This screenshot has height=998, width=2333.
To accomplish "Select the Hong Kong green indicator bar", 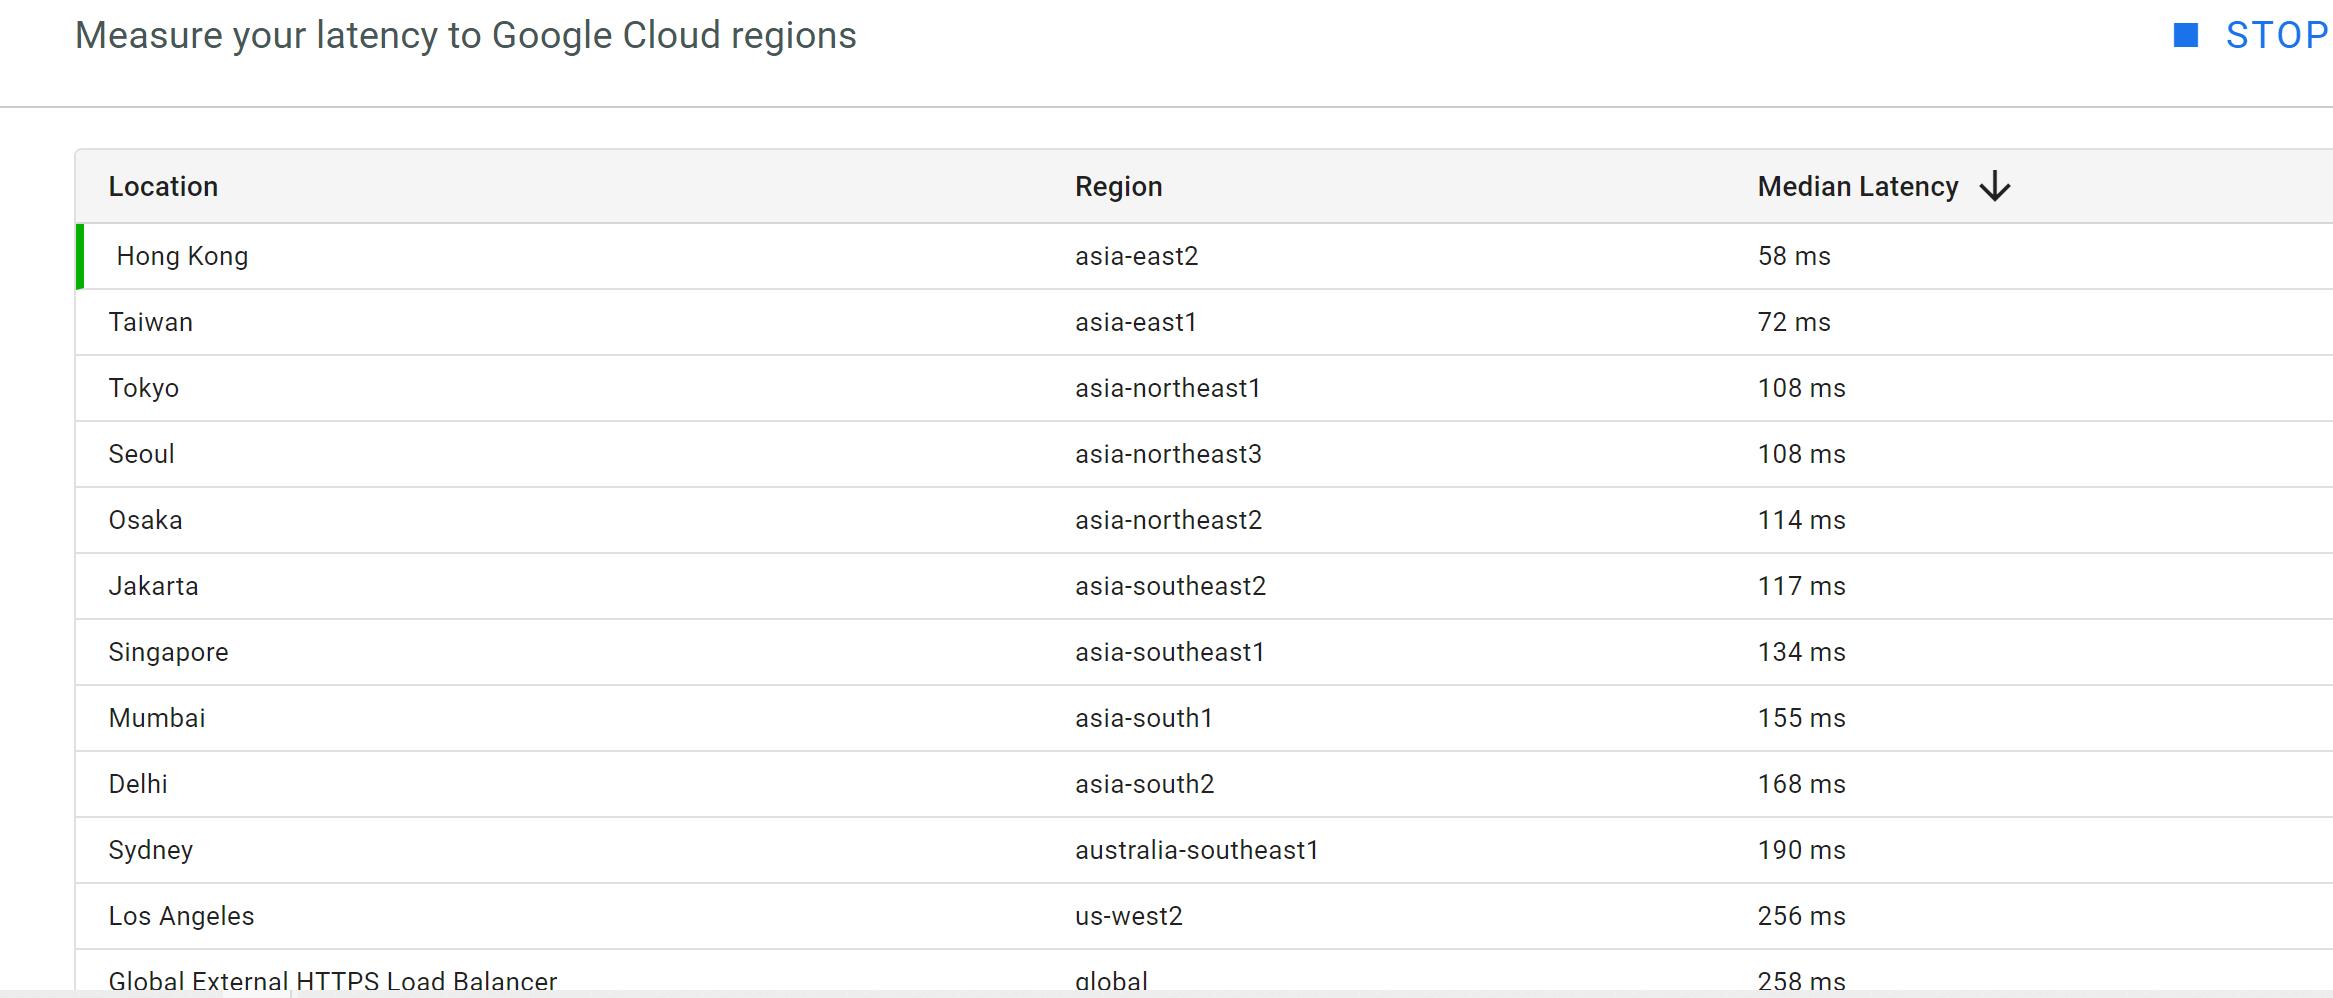I will click(80, 255).
